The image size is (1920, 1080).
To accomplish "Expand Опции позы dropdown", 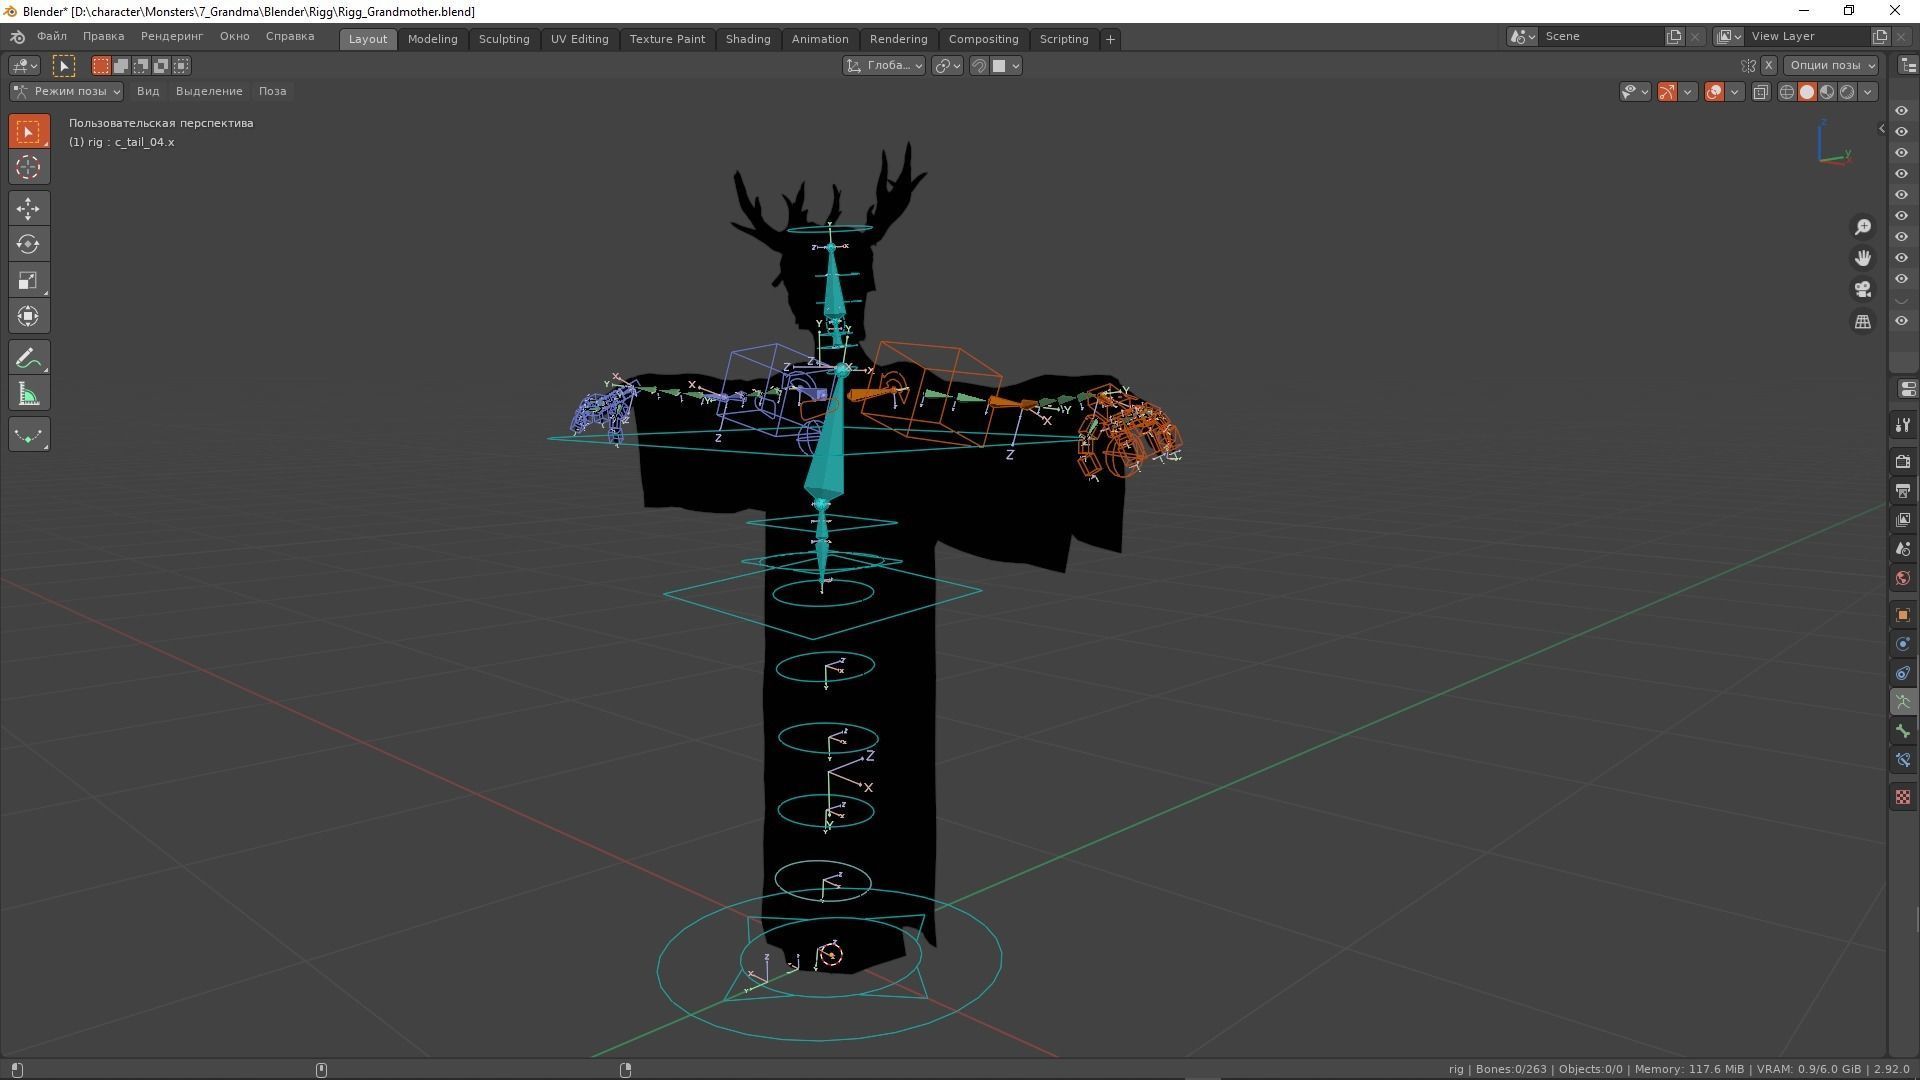I will click(x=1832, y=65).
